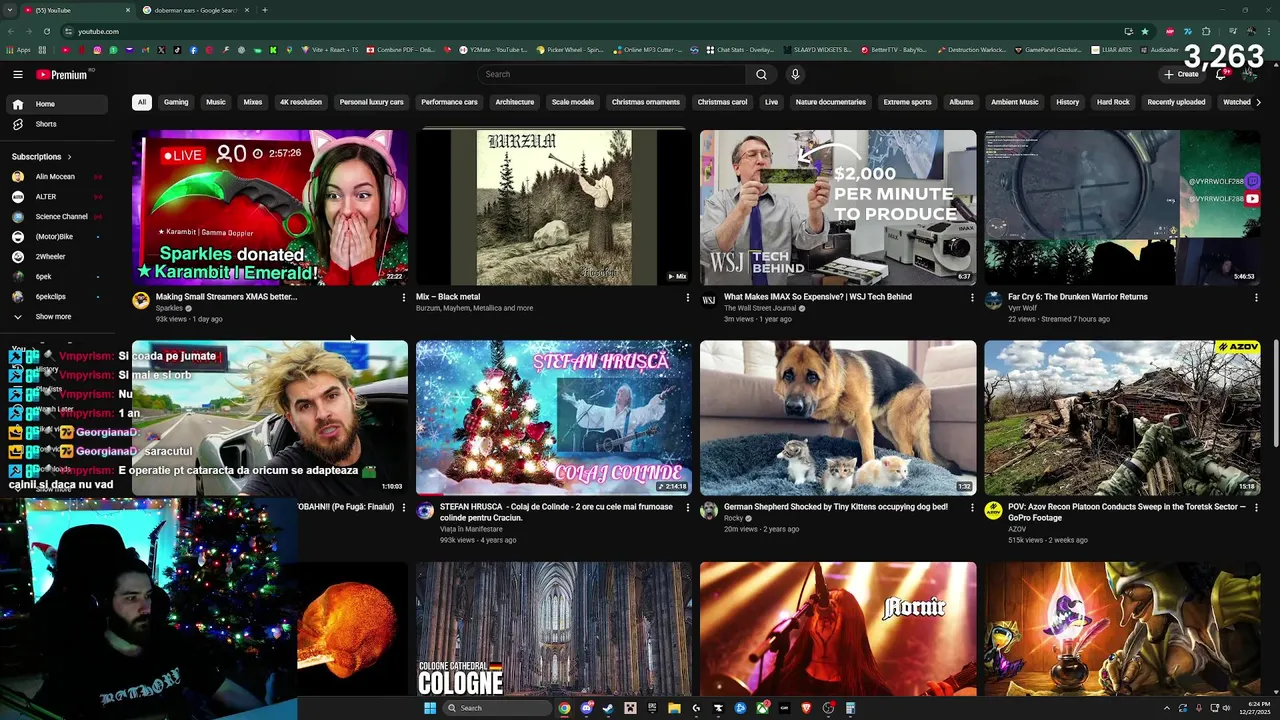
Task: Play the Cologne Cathedral video thumbnail
Action: click(554, 629)
